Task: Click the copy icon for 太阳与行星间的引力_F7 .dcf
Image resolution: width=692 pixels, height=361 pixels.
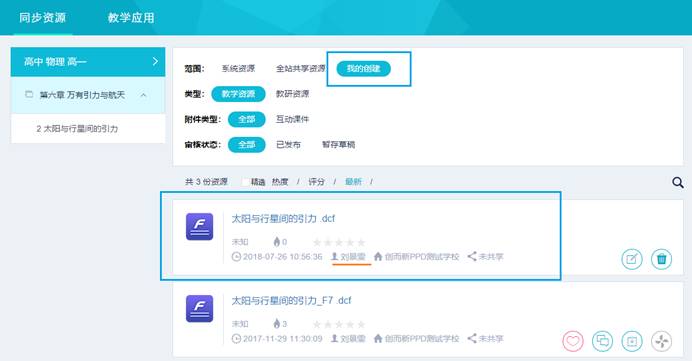Action: click(x=602, y=341)
